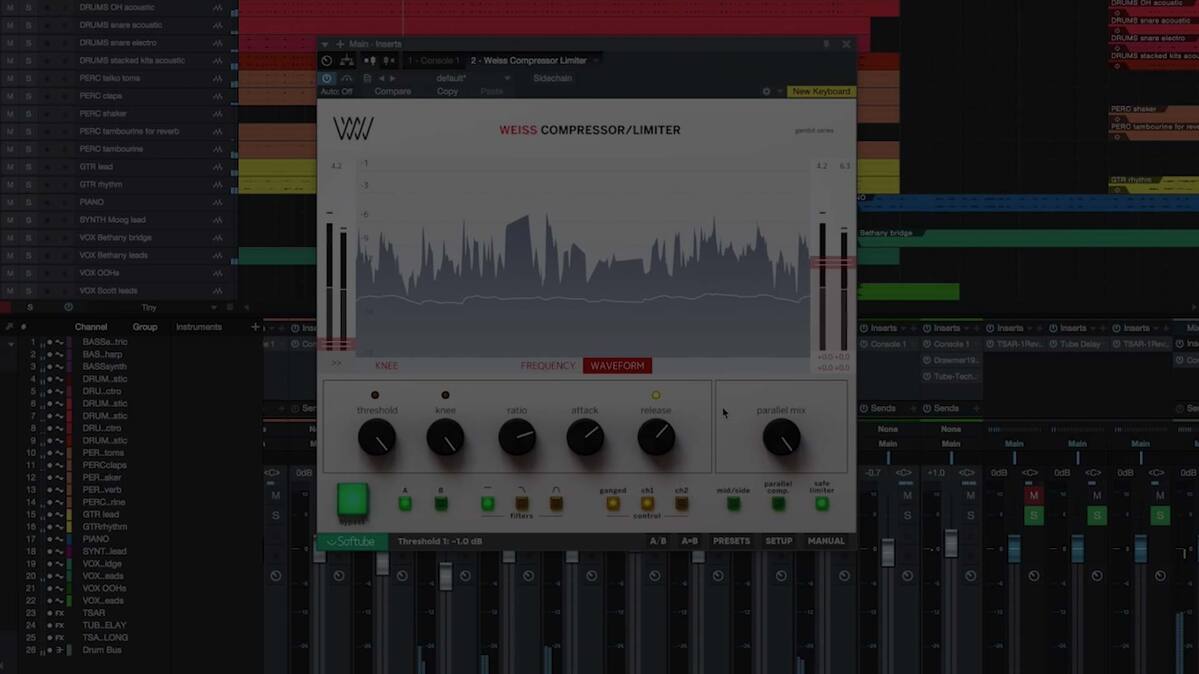Toggle bypass on the plugin header
The height and width of the screenshot is (674, 1199).
click(326, 78)
